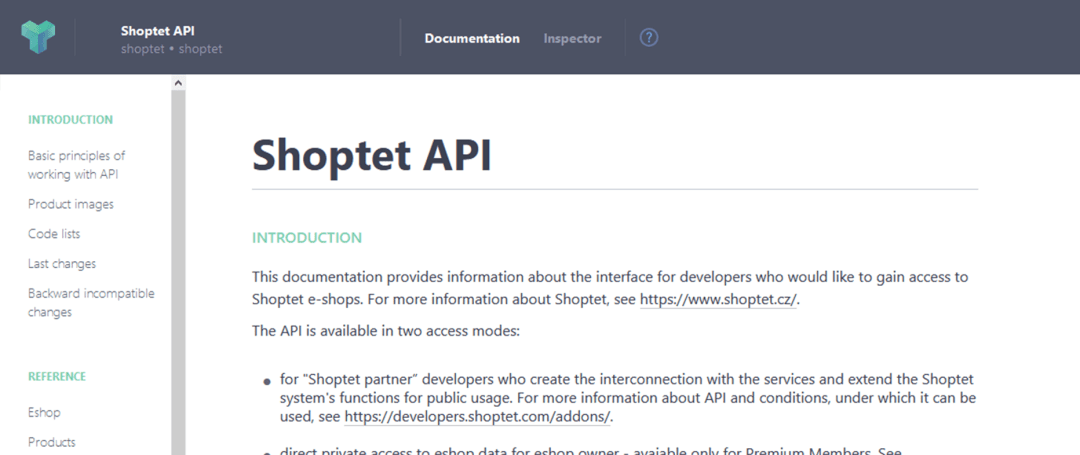Open the help question mark icon
Image resolution: width=1080 pixels, height=455 pixels.
pyautogui.click(x=649, y=37)
